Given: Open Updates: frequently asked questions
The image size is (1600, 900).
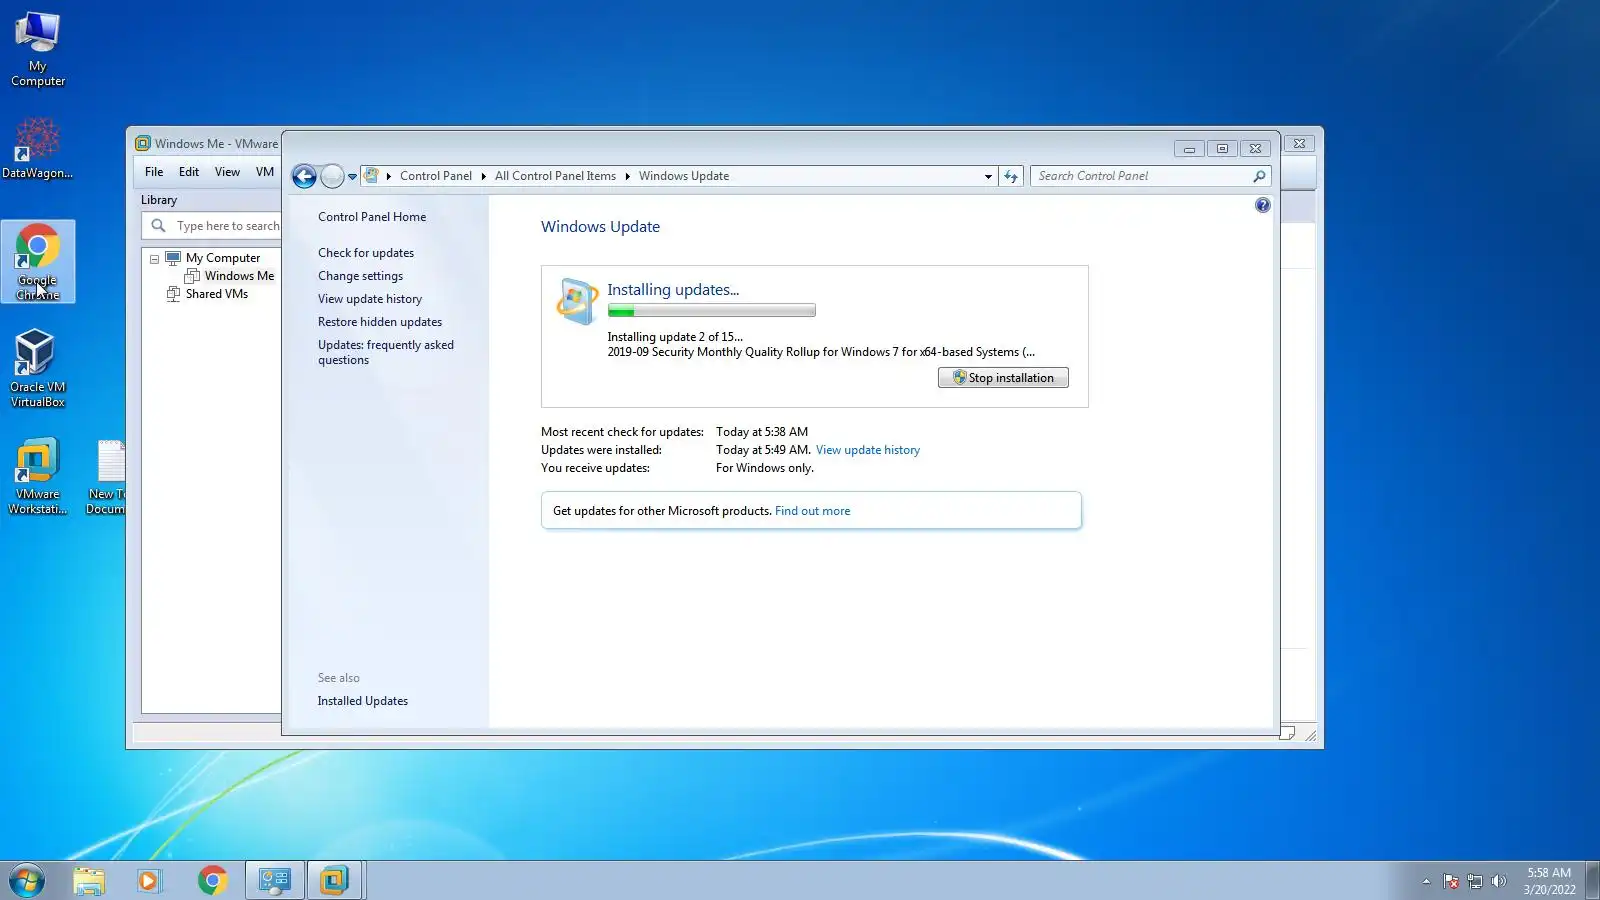Looking at the screenshot, I should (386, 352).
